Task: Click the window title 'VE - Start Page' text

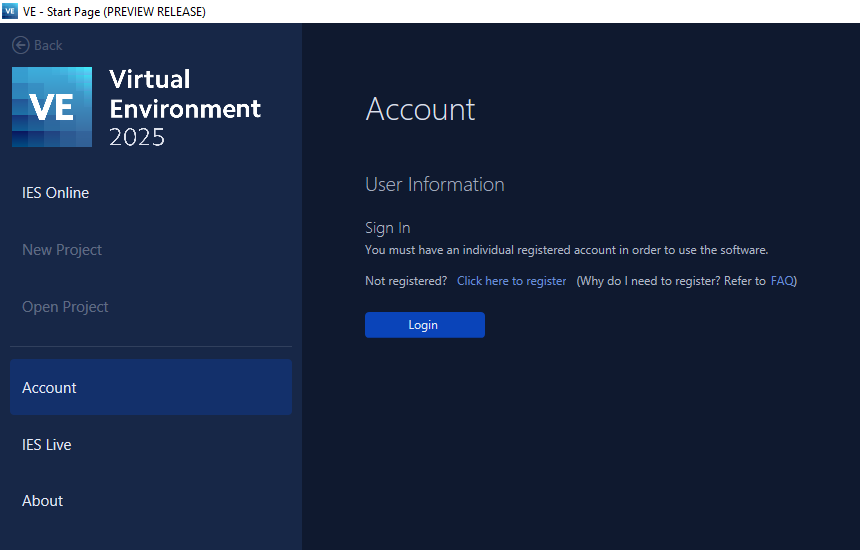Action: pos(114,11)
